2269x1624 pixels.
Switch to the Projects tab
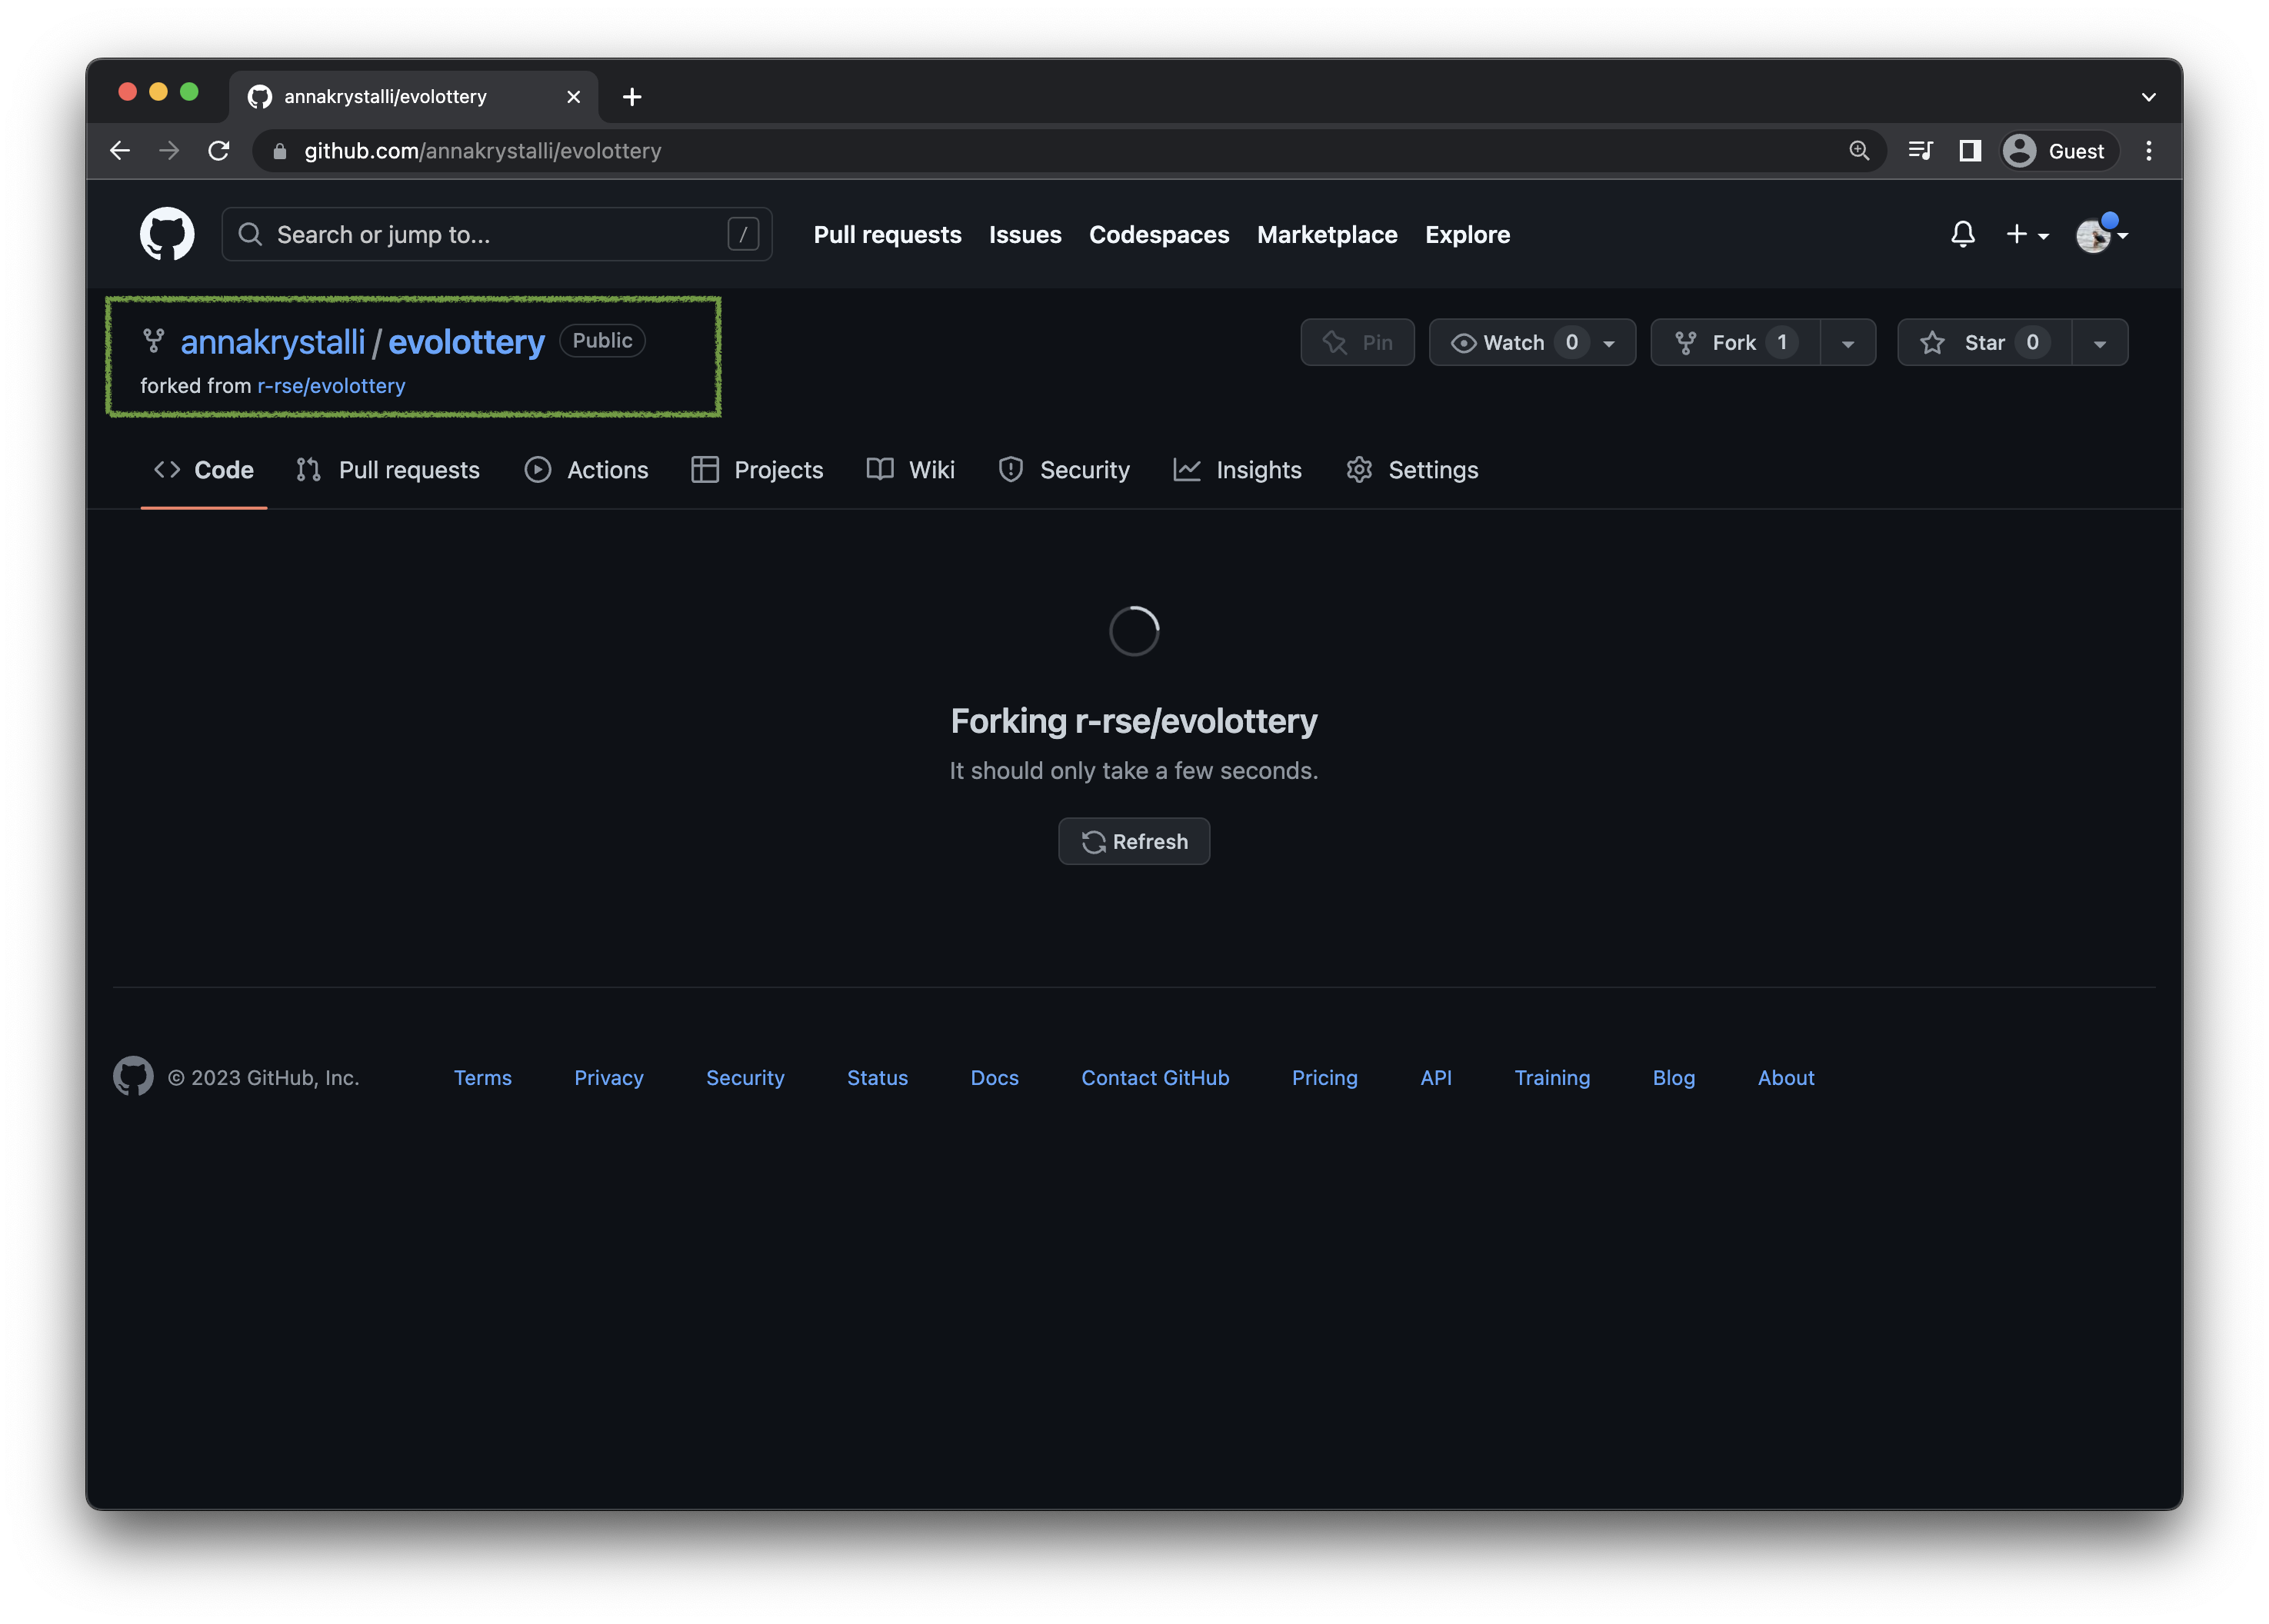757,470
